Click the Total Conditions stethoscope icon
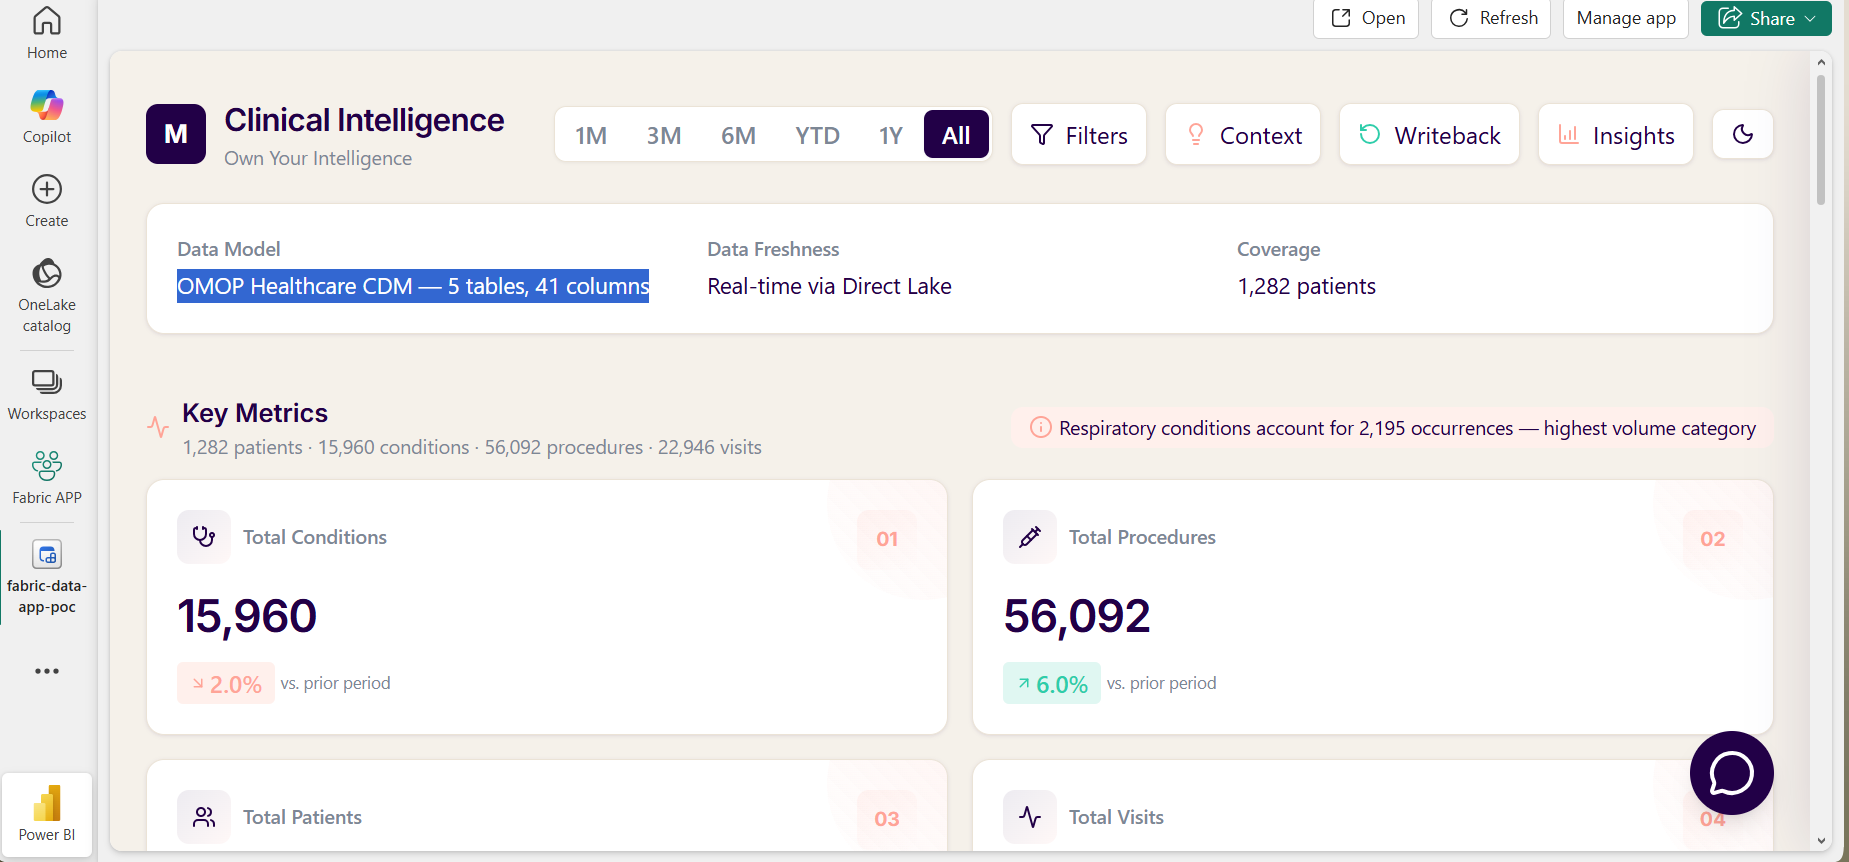 (x=204, y=537)
